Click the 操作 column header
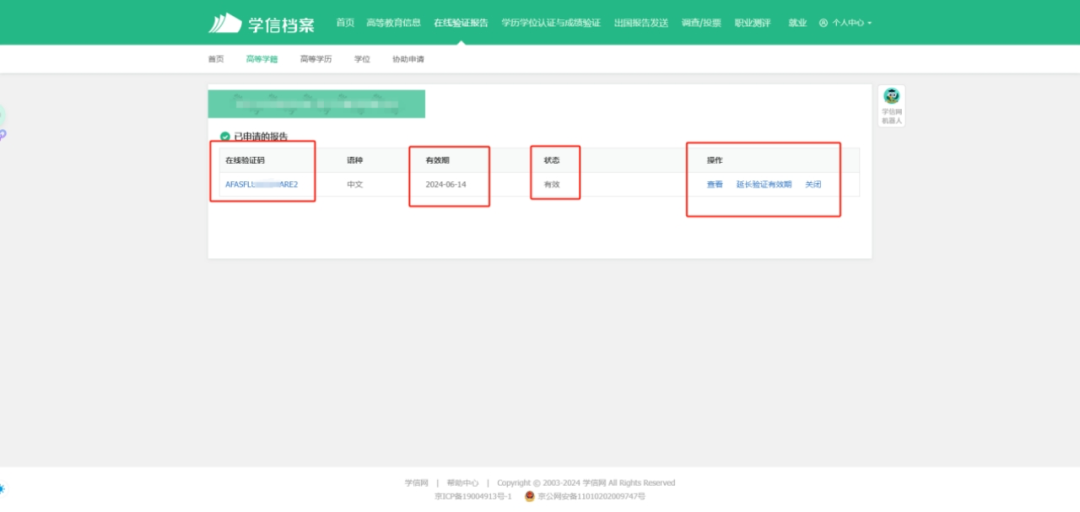Image resolution: width=1080 pixels, height=512 pixels. (715, 161)
